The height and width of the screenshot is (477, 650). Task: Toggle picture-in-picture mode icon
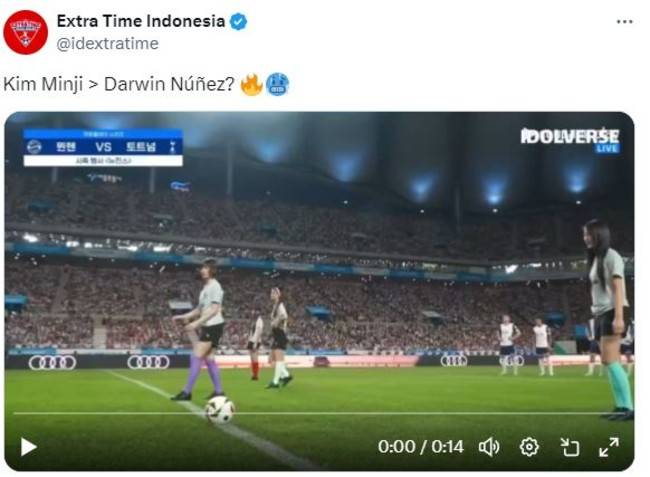point(570,447)
